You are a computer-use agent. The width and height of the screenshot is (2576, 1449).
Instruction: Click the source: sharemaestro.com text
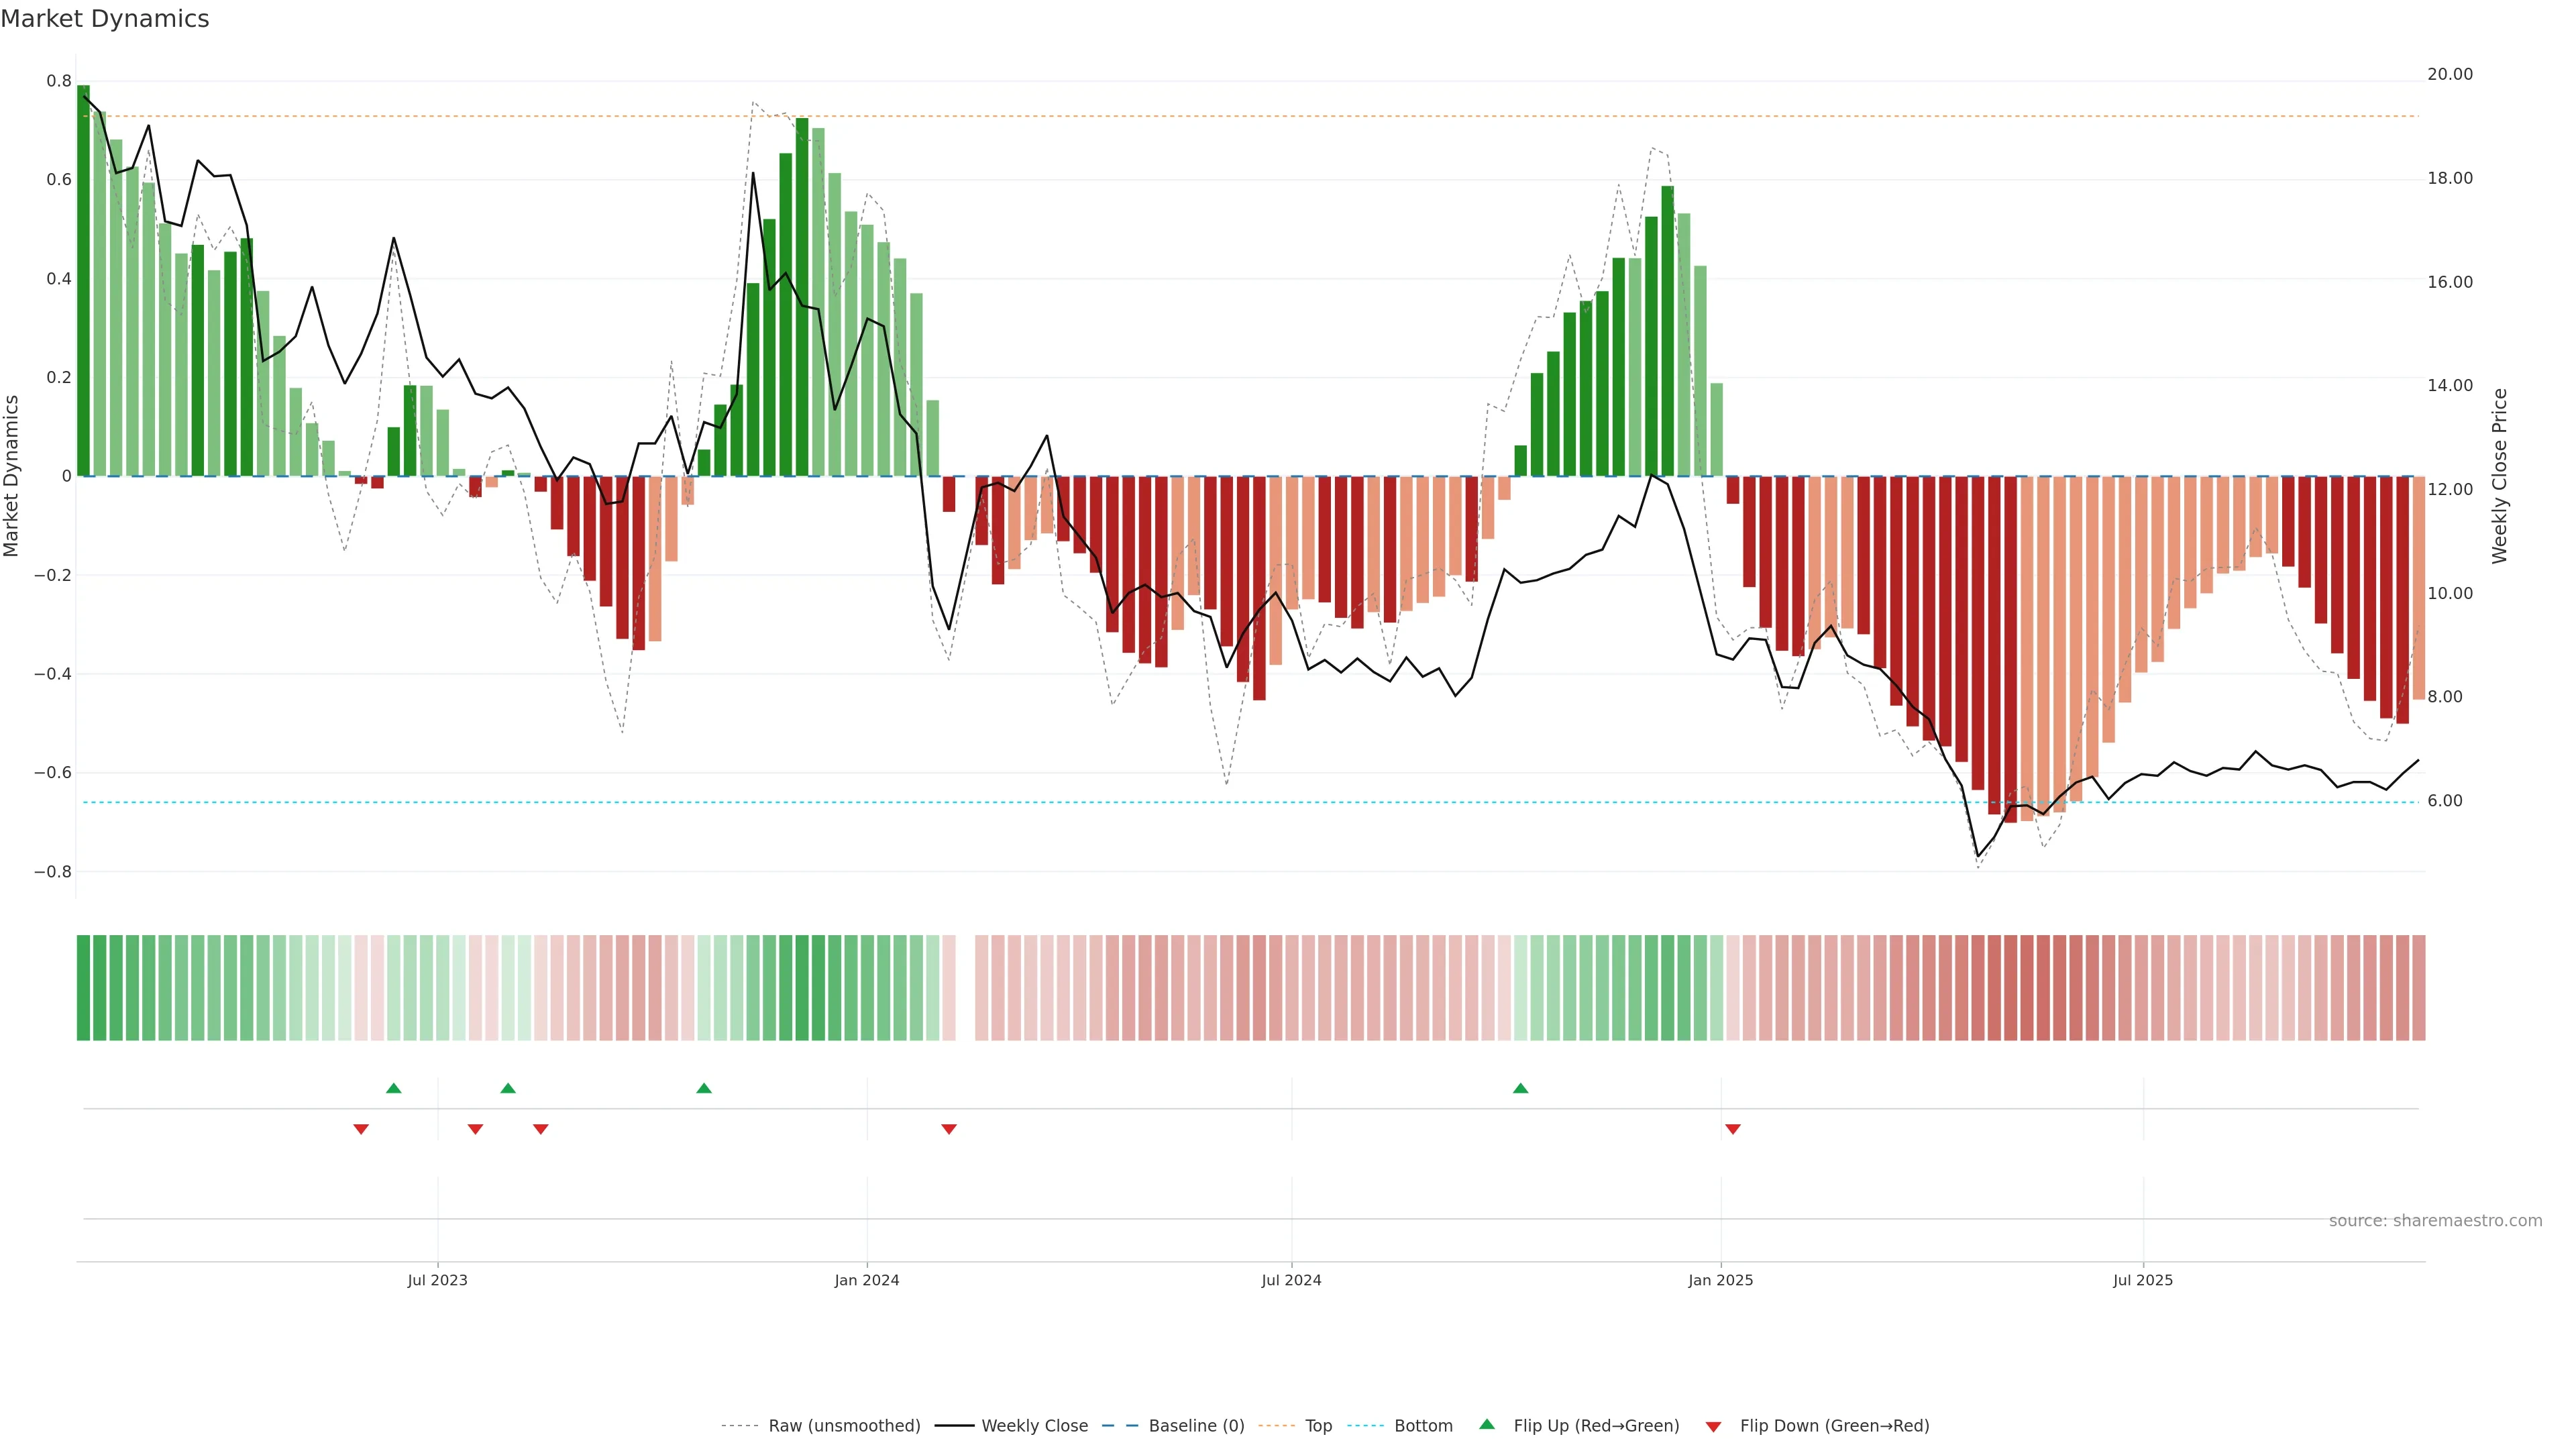[x=2435, y=1220]
